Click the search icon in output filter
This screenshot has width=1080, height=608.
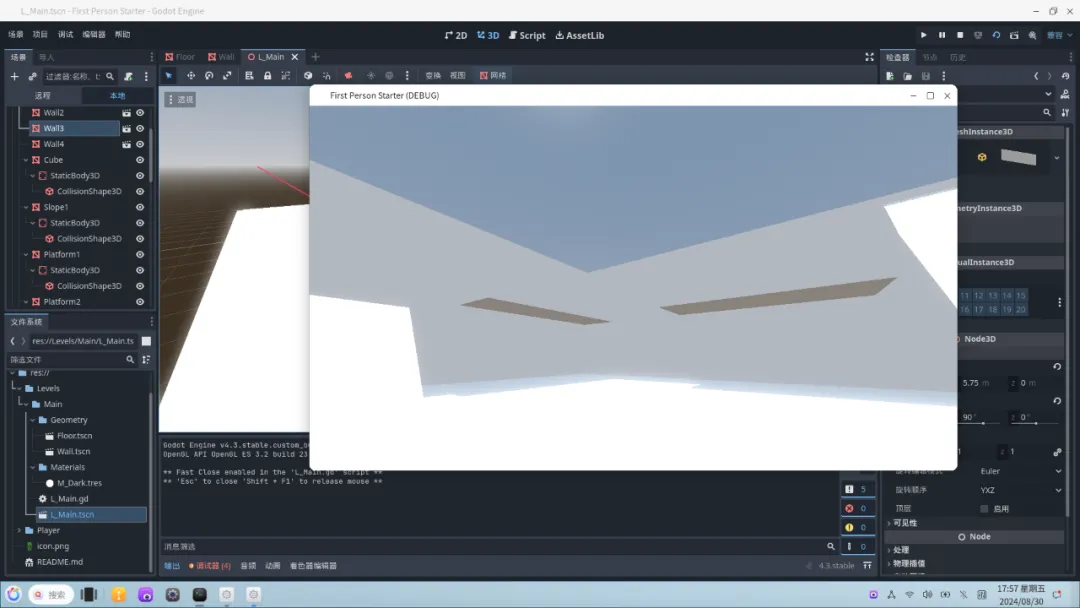[x=831, y=547]
